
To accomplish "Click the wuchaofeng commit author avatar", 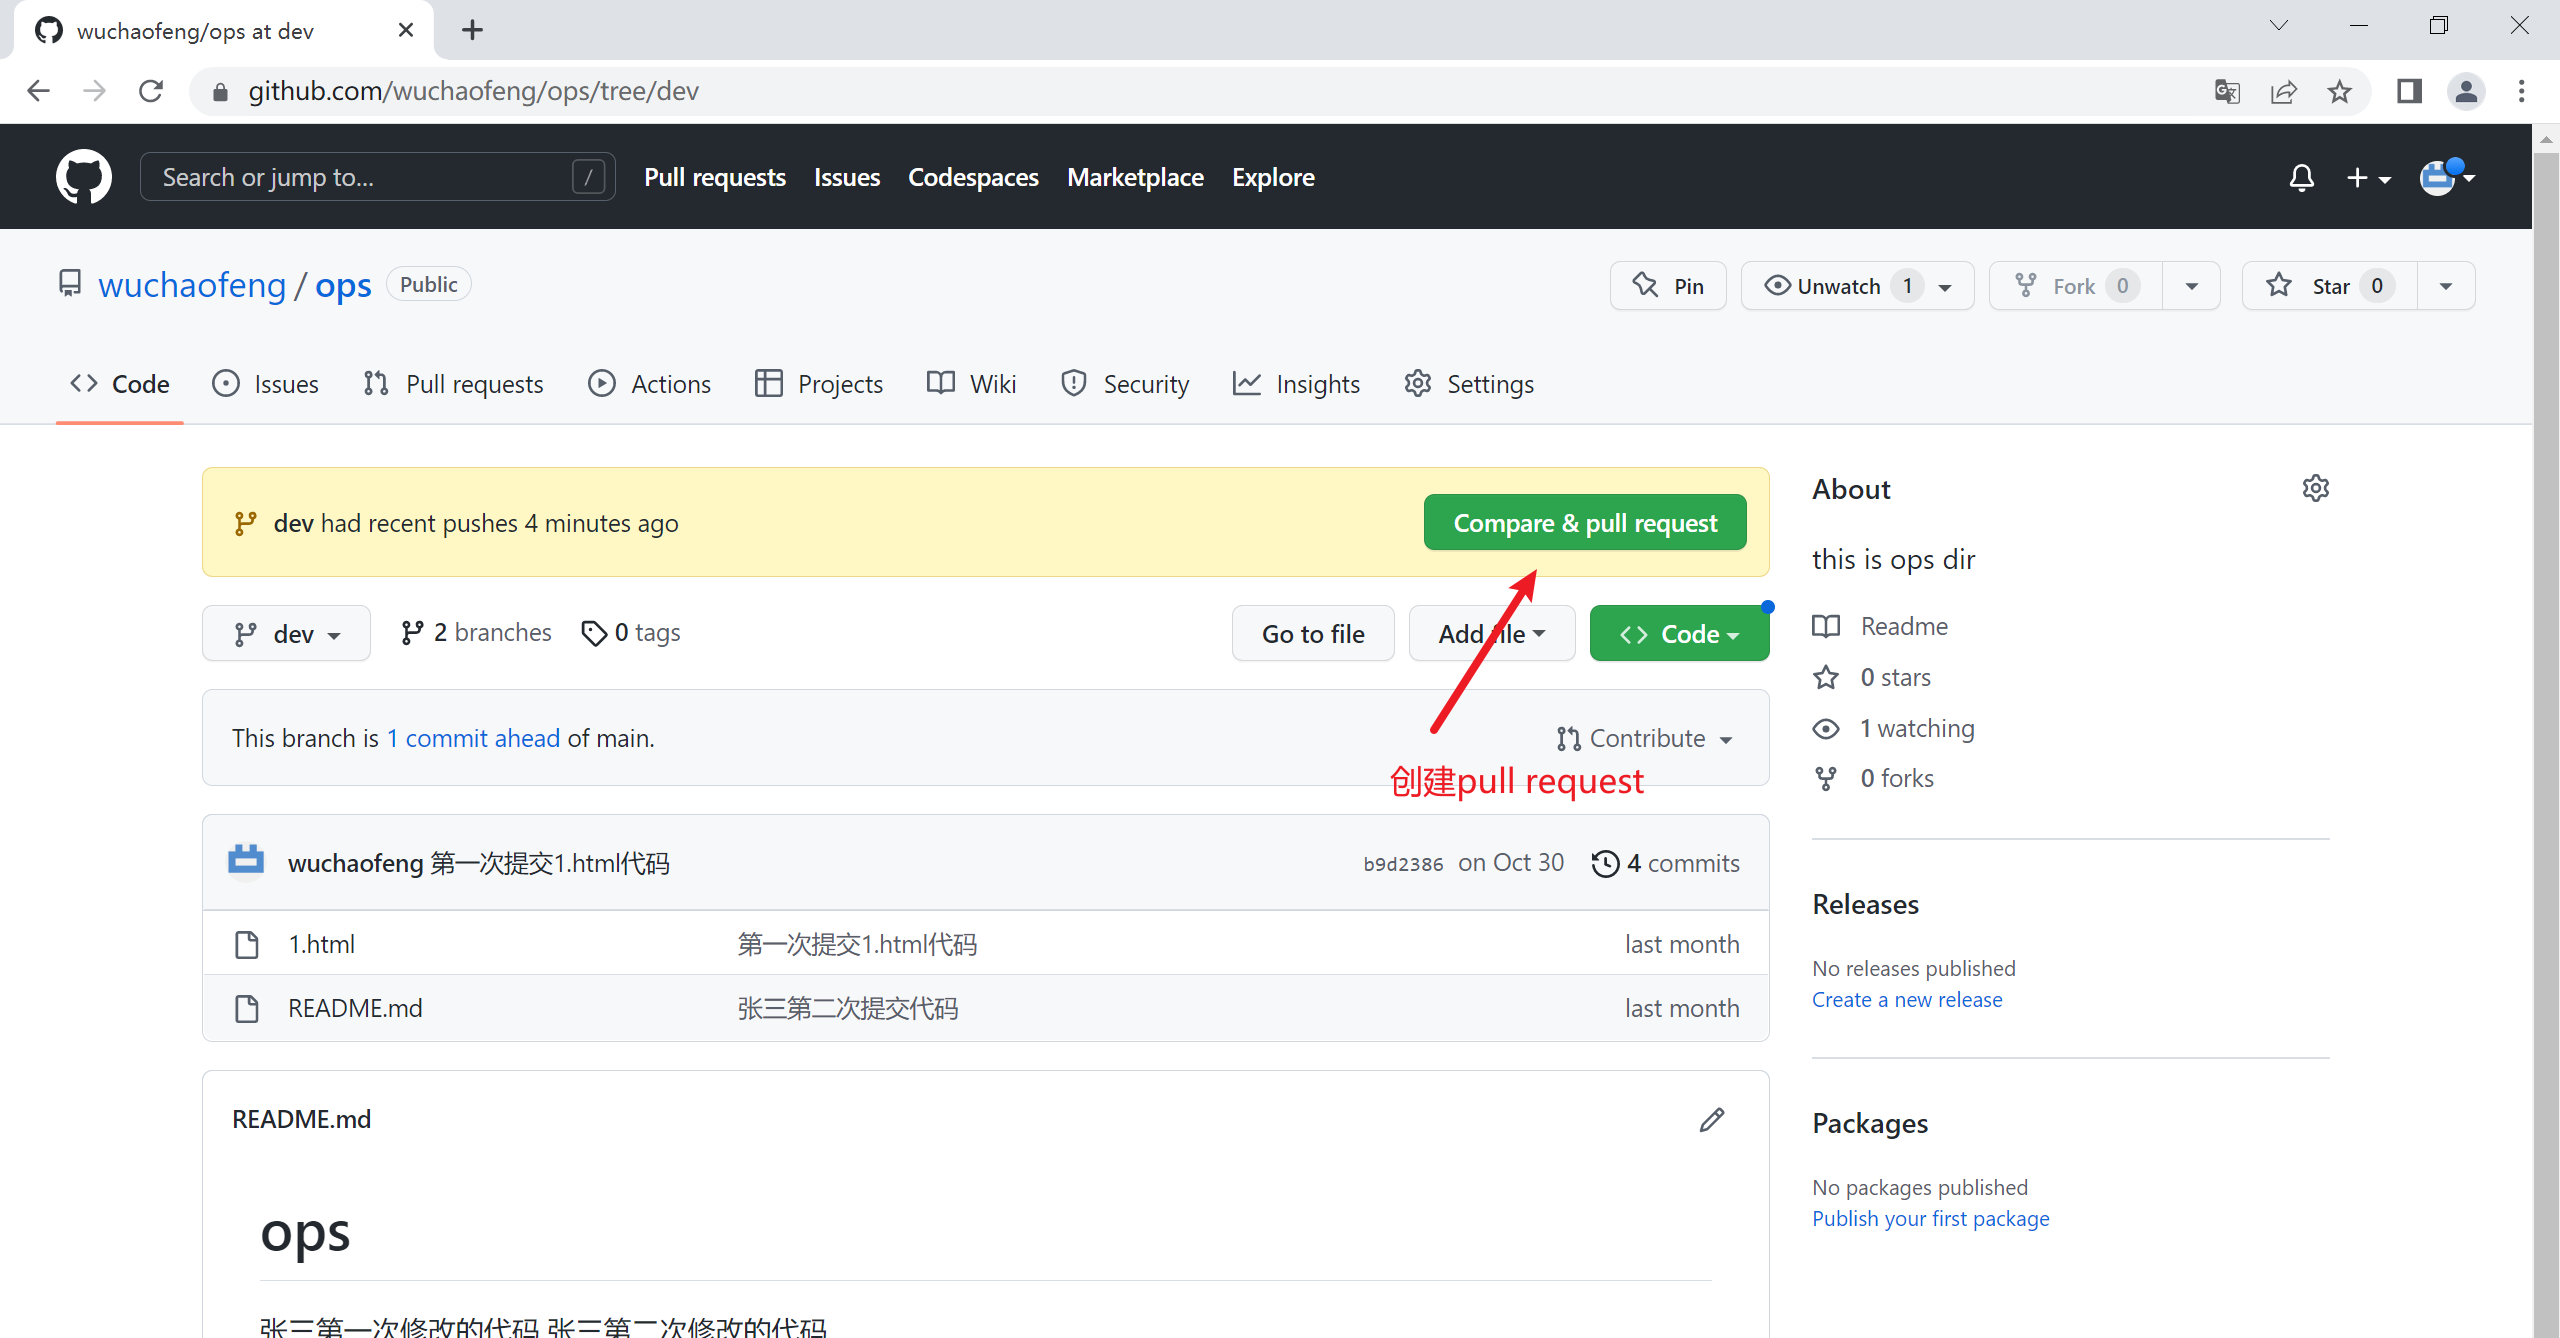I will (x=246, y=861).
